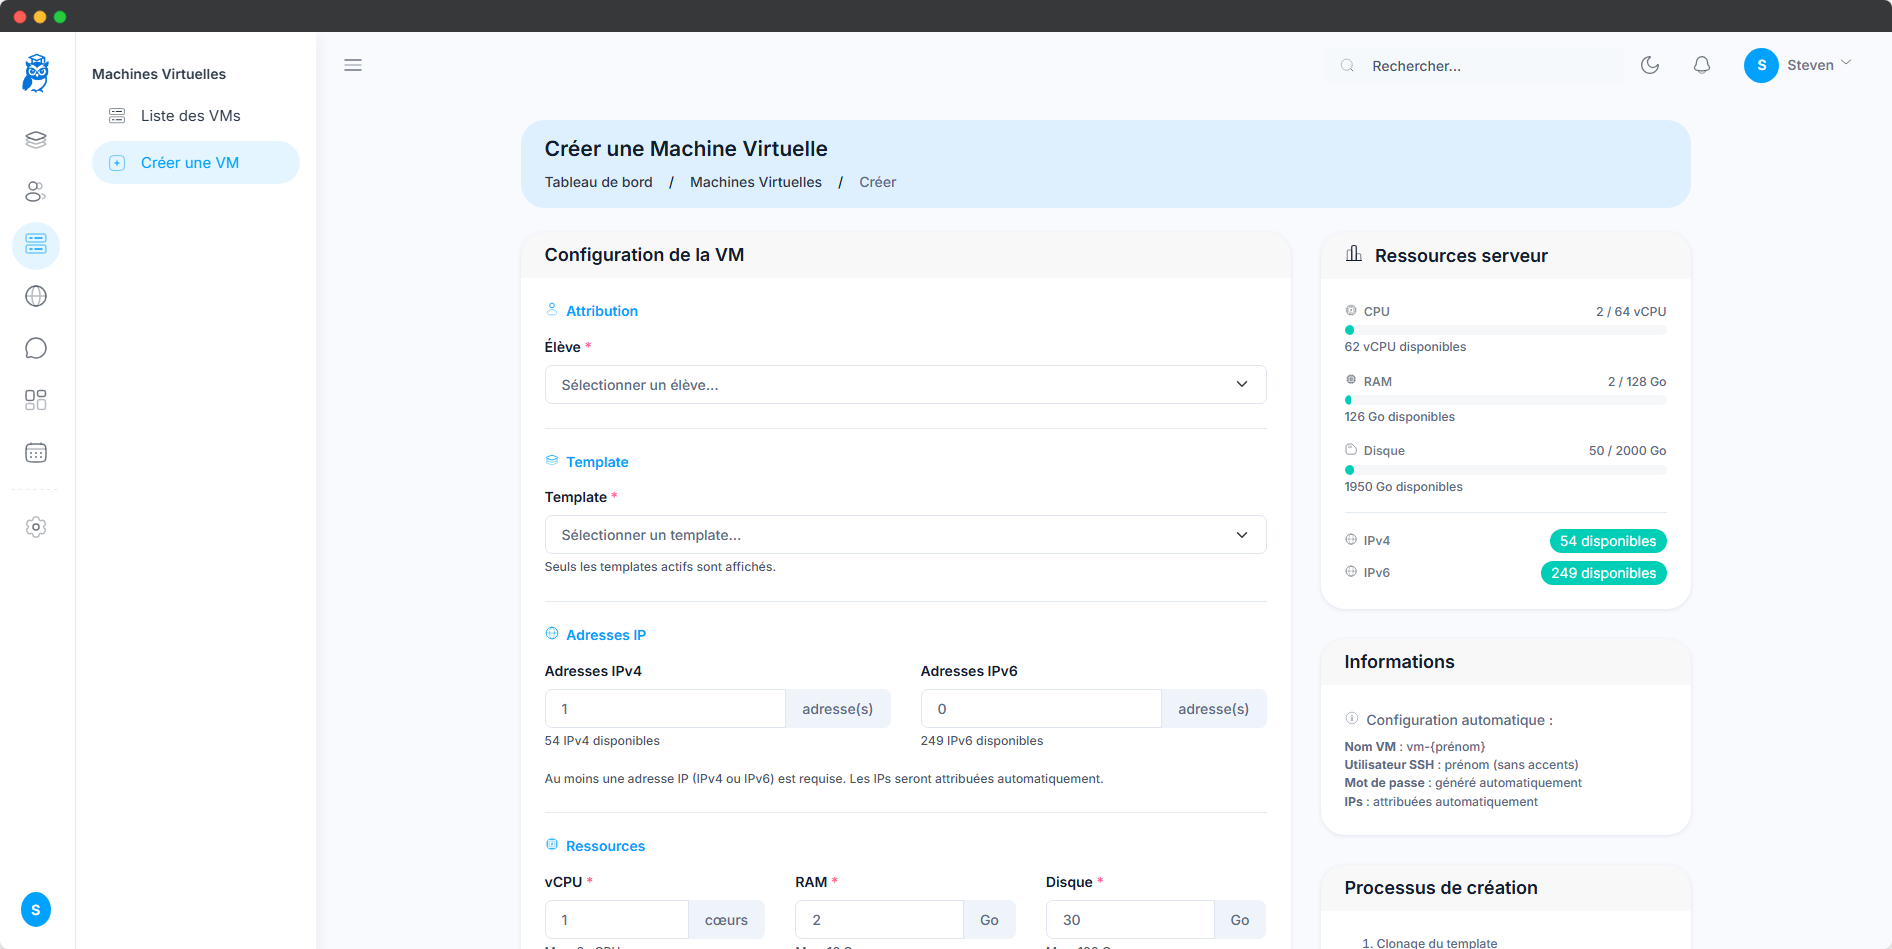Open the settings gear in the sidebar
1892x949 pixels.
coord(36,527)
